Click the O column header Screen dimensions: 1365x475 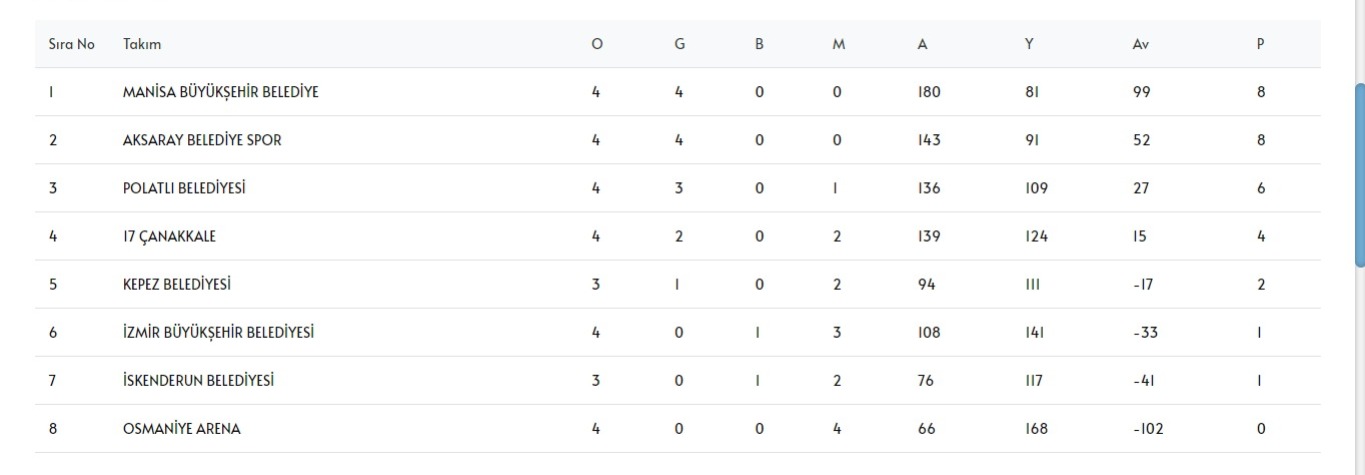597,45
